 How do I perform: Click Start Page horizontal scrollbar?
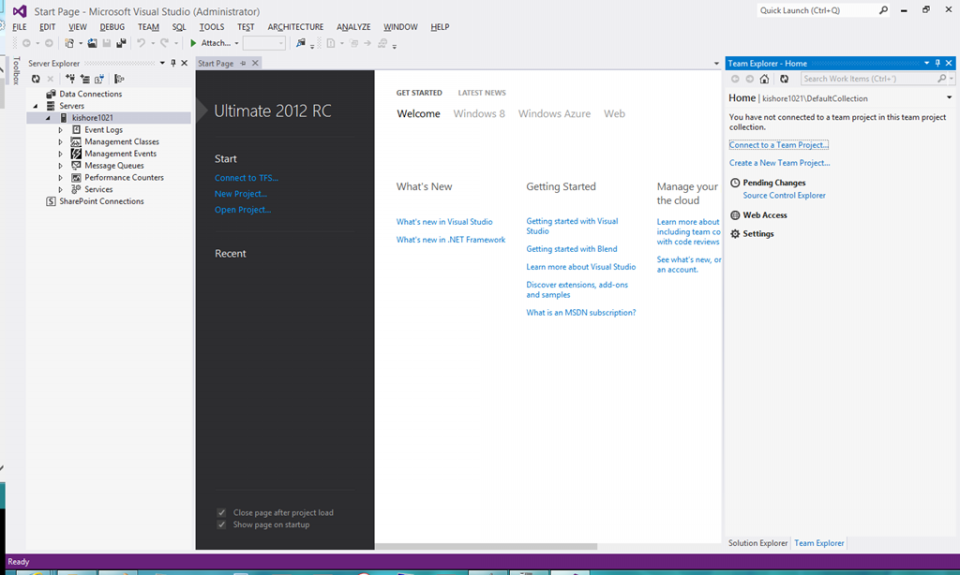tap(486, 546)
